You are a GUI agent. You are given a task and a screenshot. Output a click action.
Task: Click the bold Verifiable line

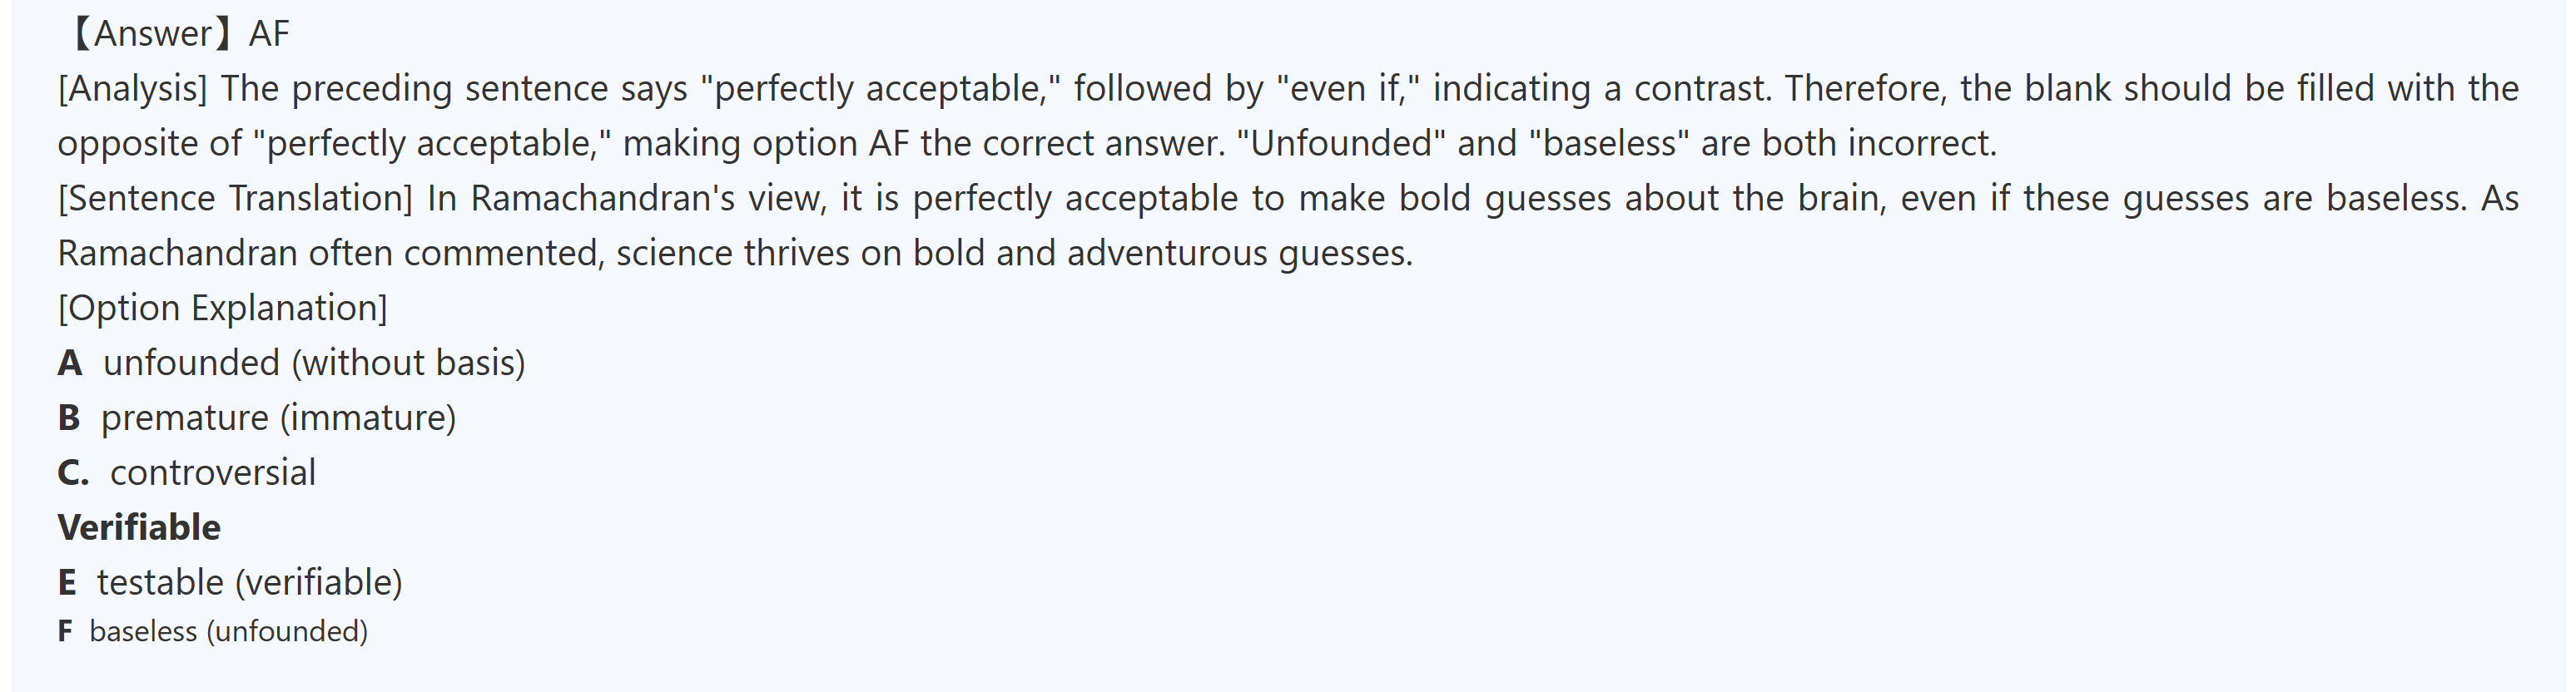tap(139, 528)
